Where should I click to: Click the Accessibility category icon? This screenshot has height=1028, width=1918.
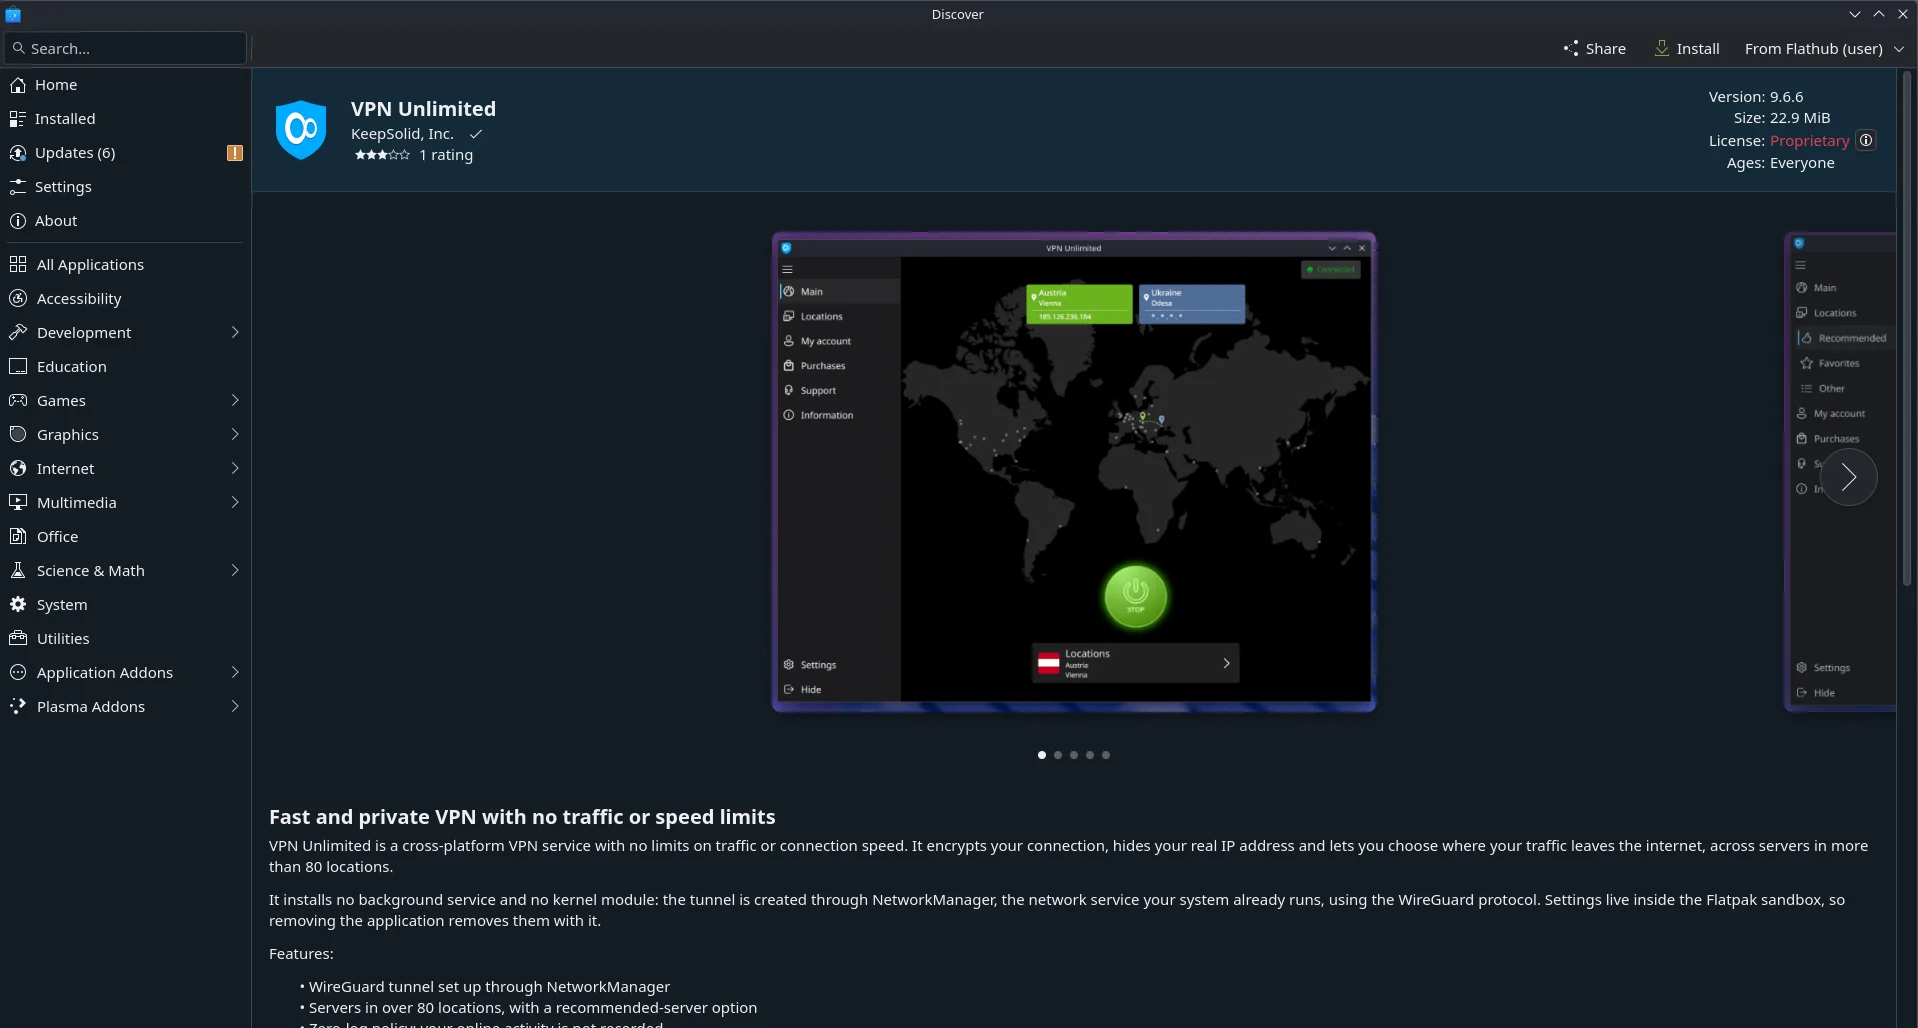(x=18, y=298)
